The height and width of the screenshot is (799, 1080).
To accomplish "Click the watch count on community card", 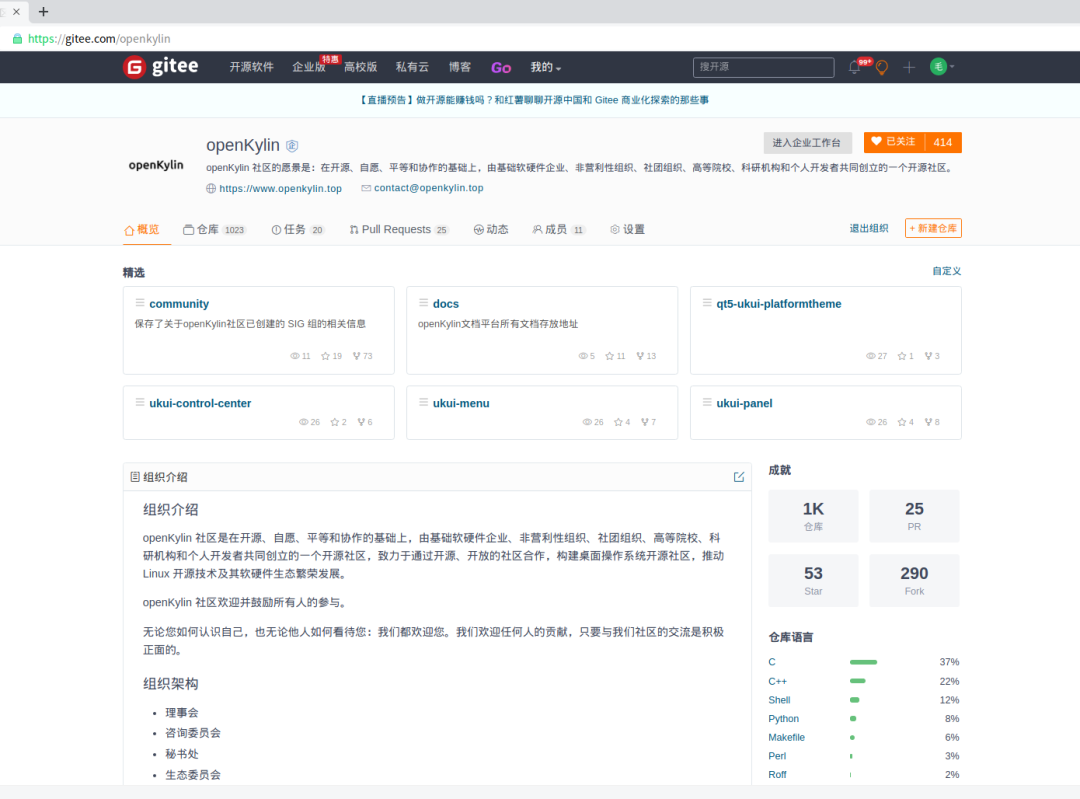I will (x=300, y=356).
